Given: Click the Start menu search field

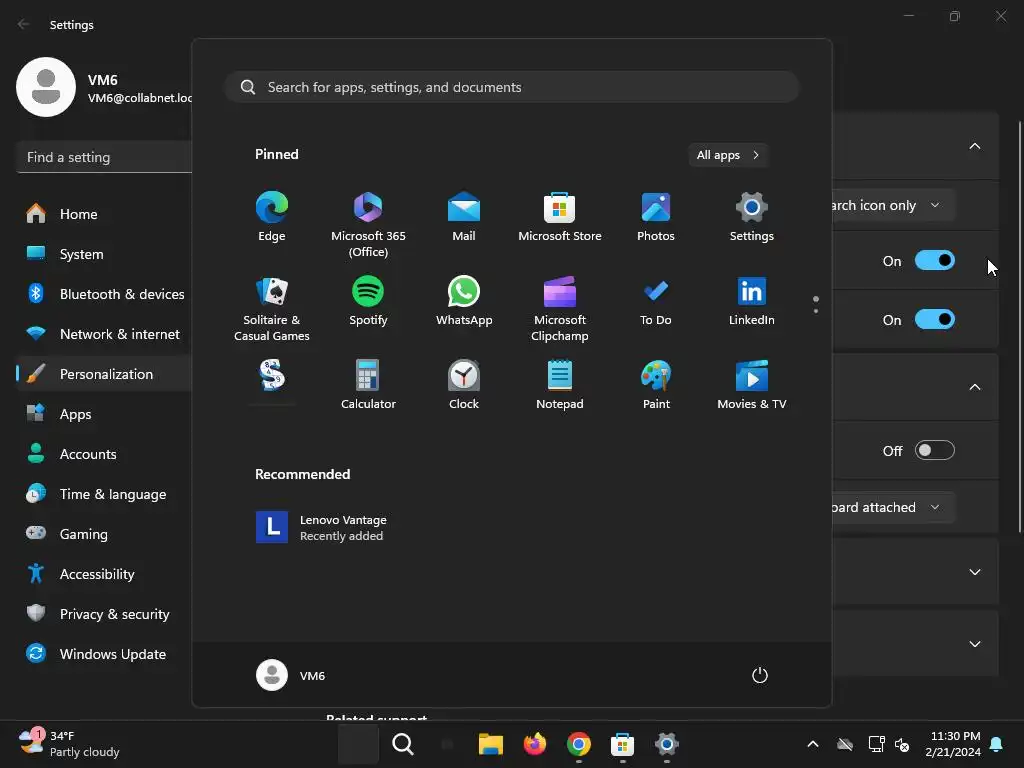Looking at the screenshot, I should (512, 87).
